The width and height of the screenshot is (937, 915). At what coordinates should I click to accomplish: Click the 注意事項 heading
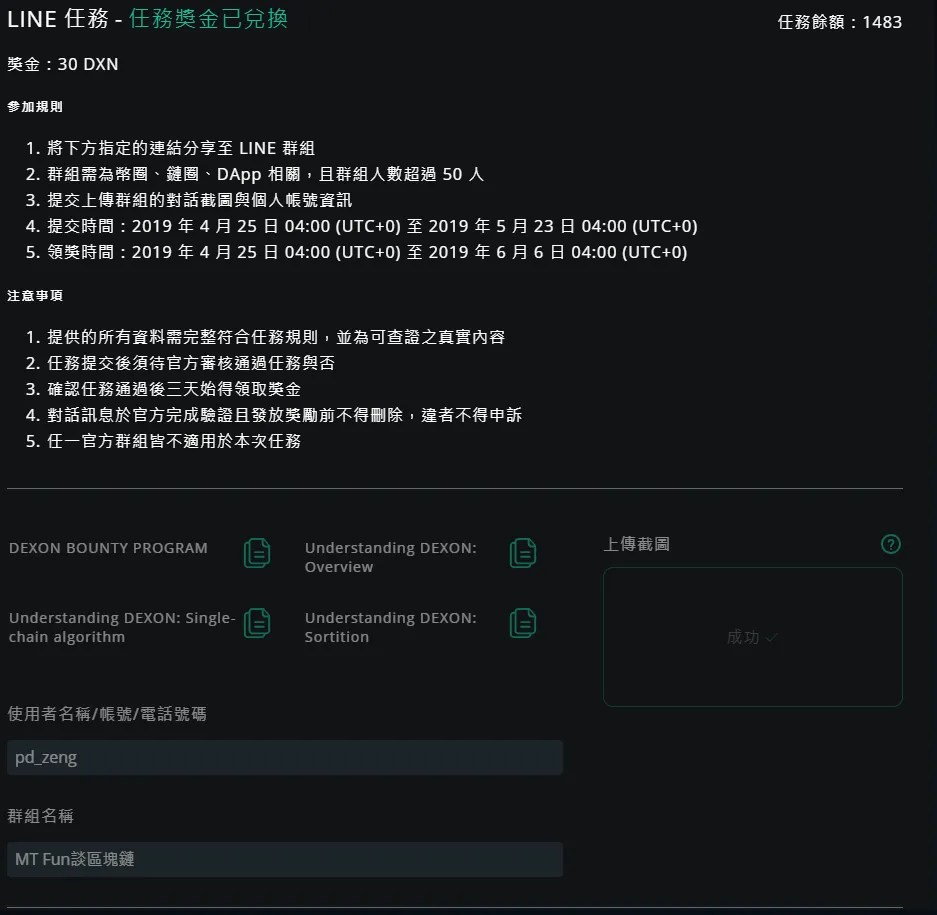pyautogui.click(x=35, y=295)
